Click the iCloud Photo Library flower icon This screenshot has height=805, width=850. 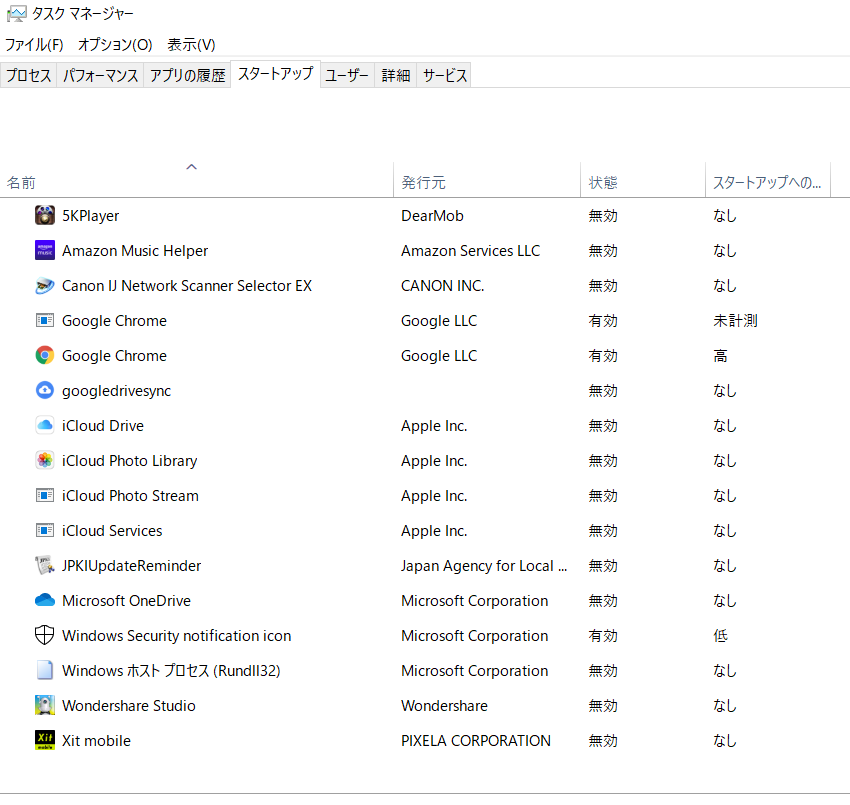[x=45, y=460]
